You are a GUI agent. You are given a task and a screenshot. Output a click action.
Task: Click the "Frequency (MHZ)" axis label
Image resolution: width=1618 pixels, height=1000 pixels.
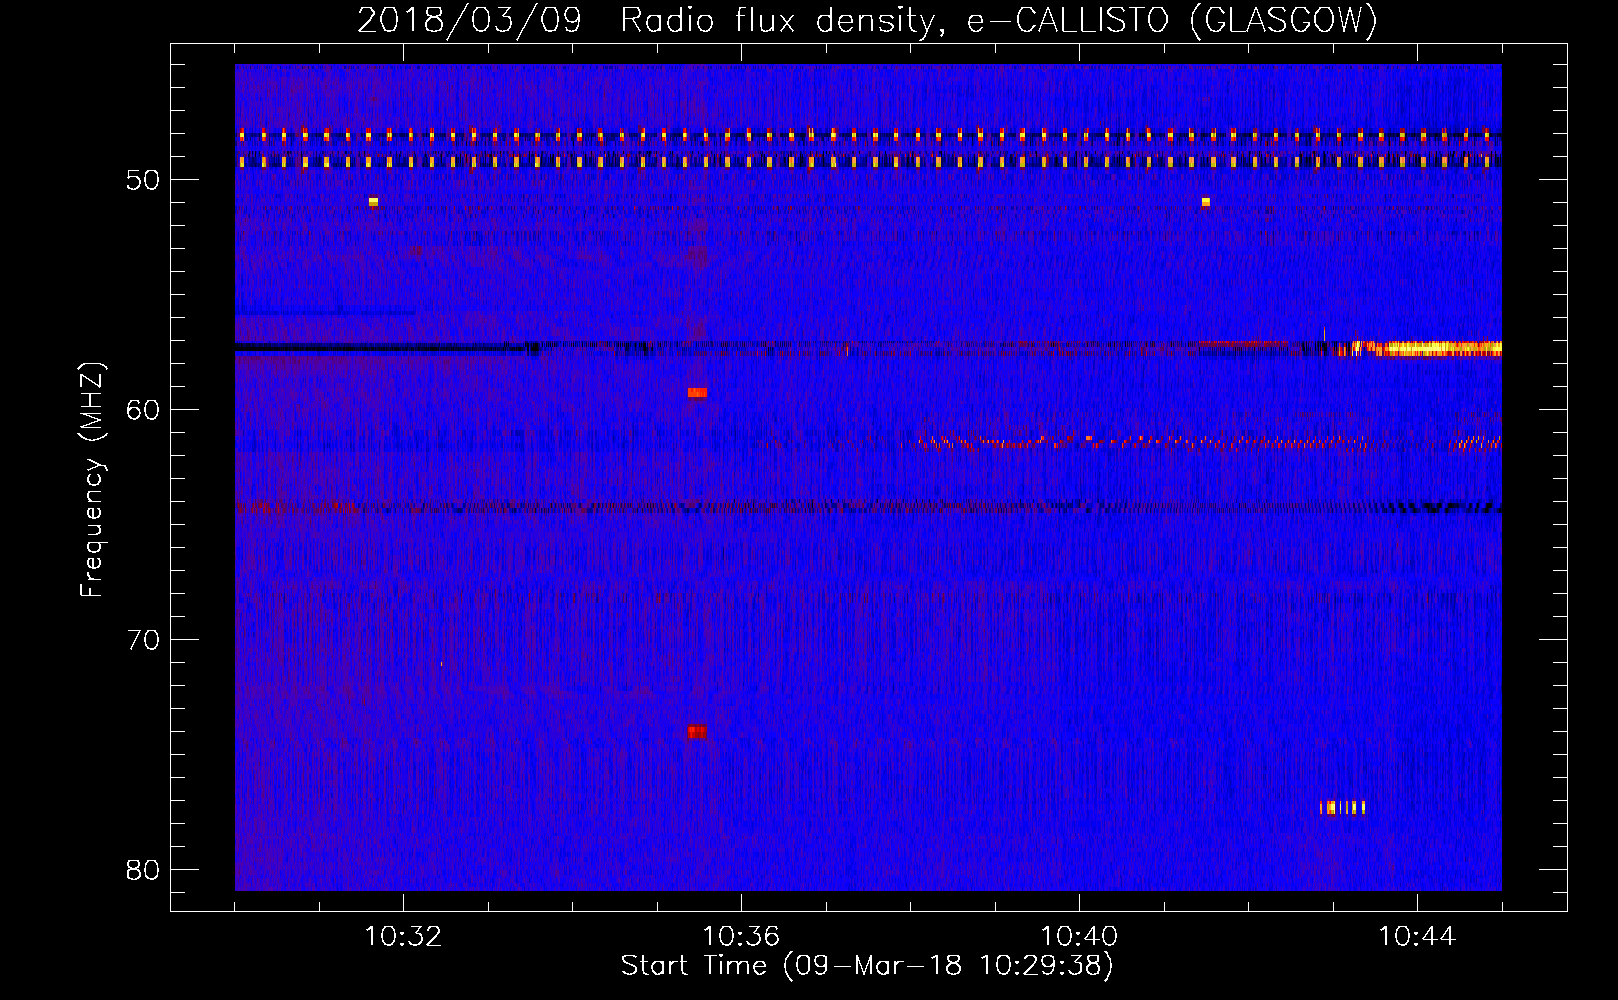click(x=91, y=480)
